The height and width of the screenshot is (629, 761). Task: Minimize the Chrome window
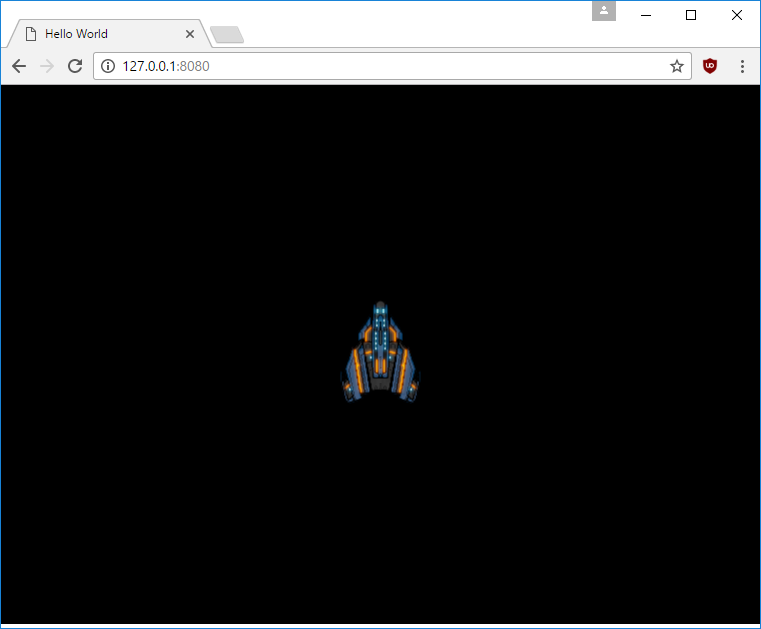click(645, 15)
